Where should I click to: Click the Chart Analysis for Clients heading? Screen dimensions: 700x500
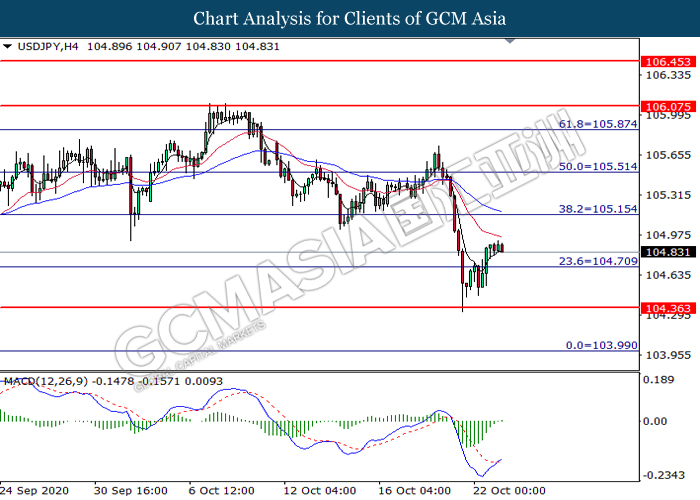click(x=350, y=18)
